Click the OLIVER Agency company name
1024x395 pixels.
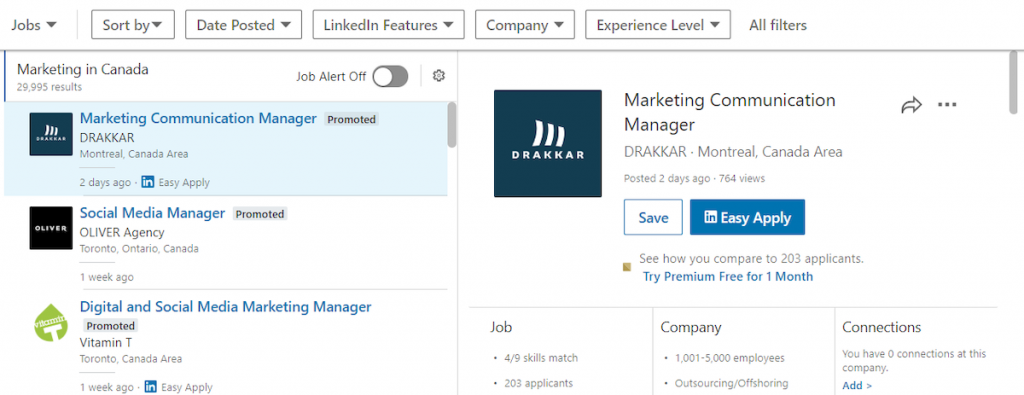[x=122, y=232]
